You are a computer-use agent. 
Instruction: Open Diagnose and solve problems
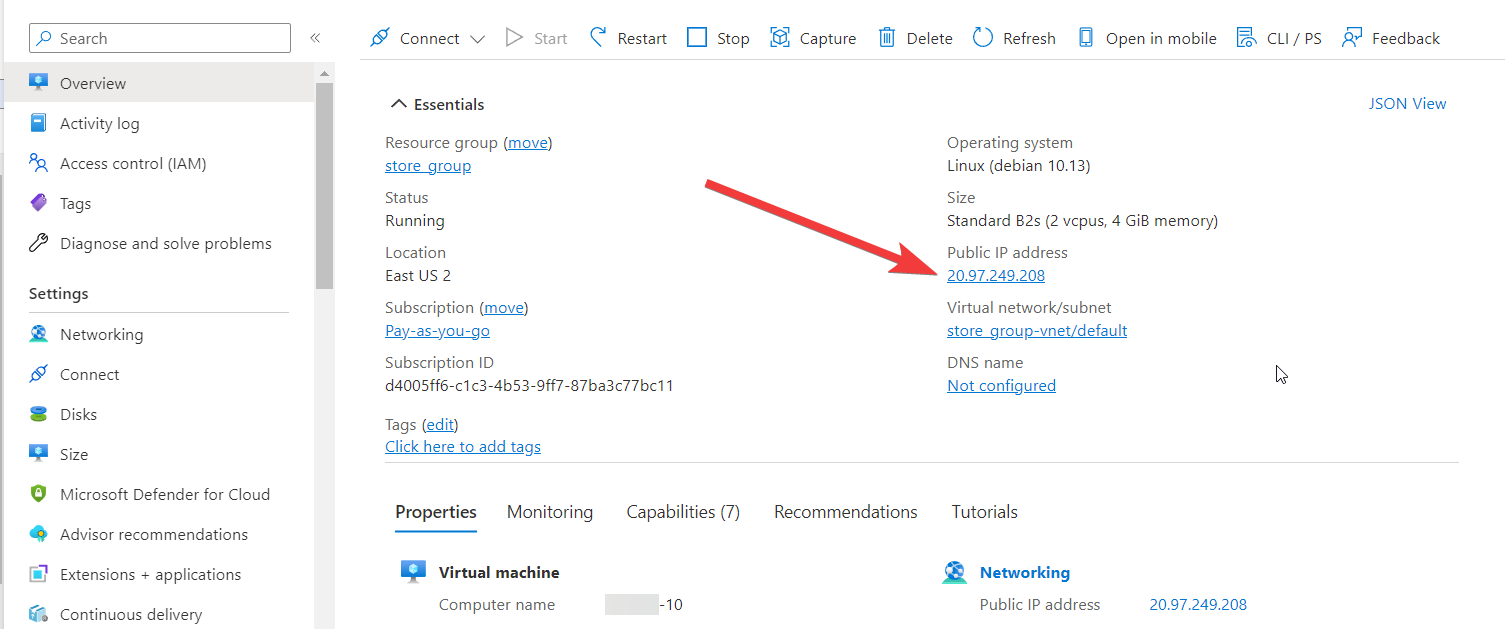(x=163, y=243)
